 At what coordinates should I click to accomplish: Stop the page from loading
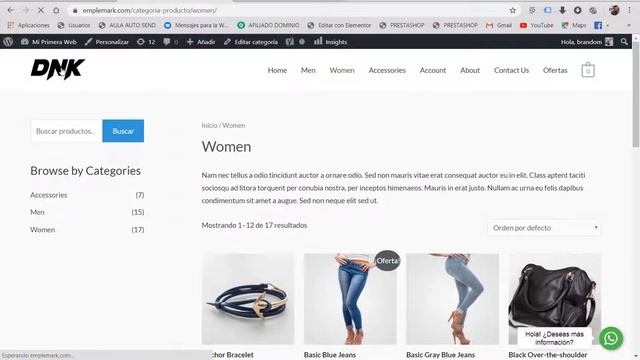[x=41, y=10]
